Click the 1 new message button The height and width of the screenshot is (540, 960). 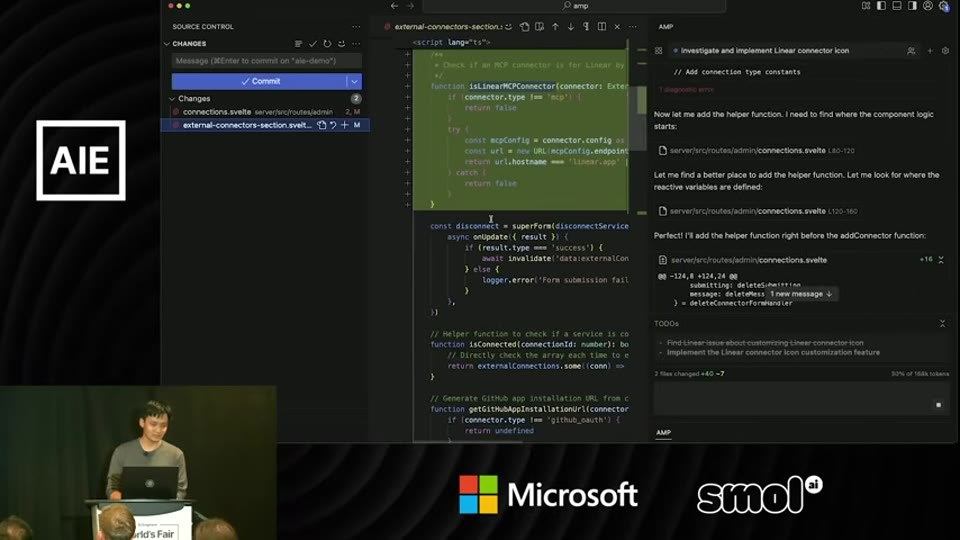coord(800,294)
